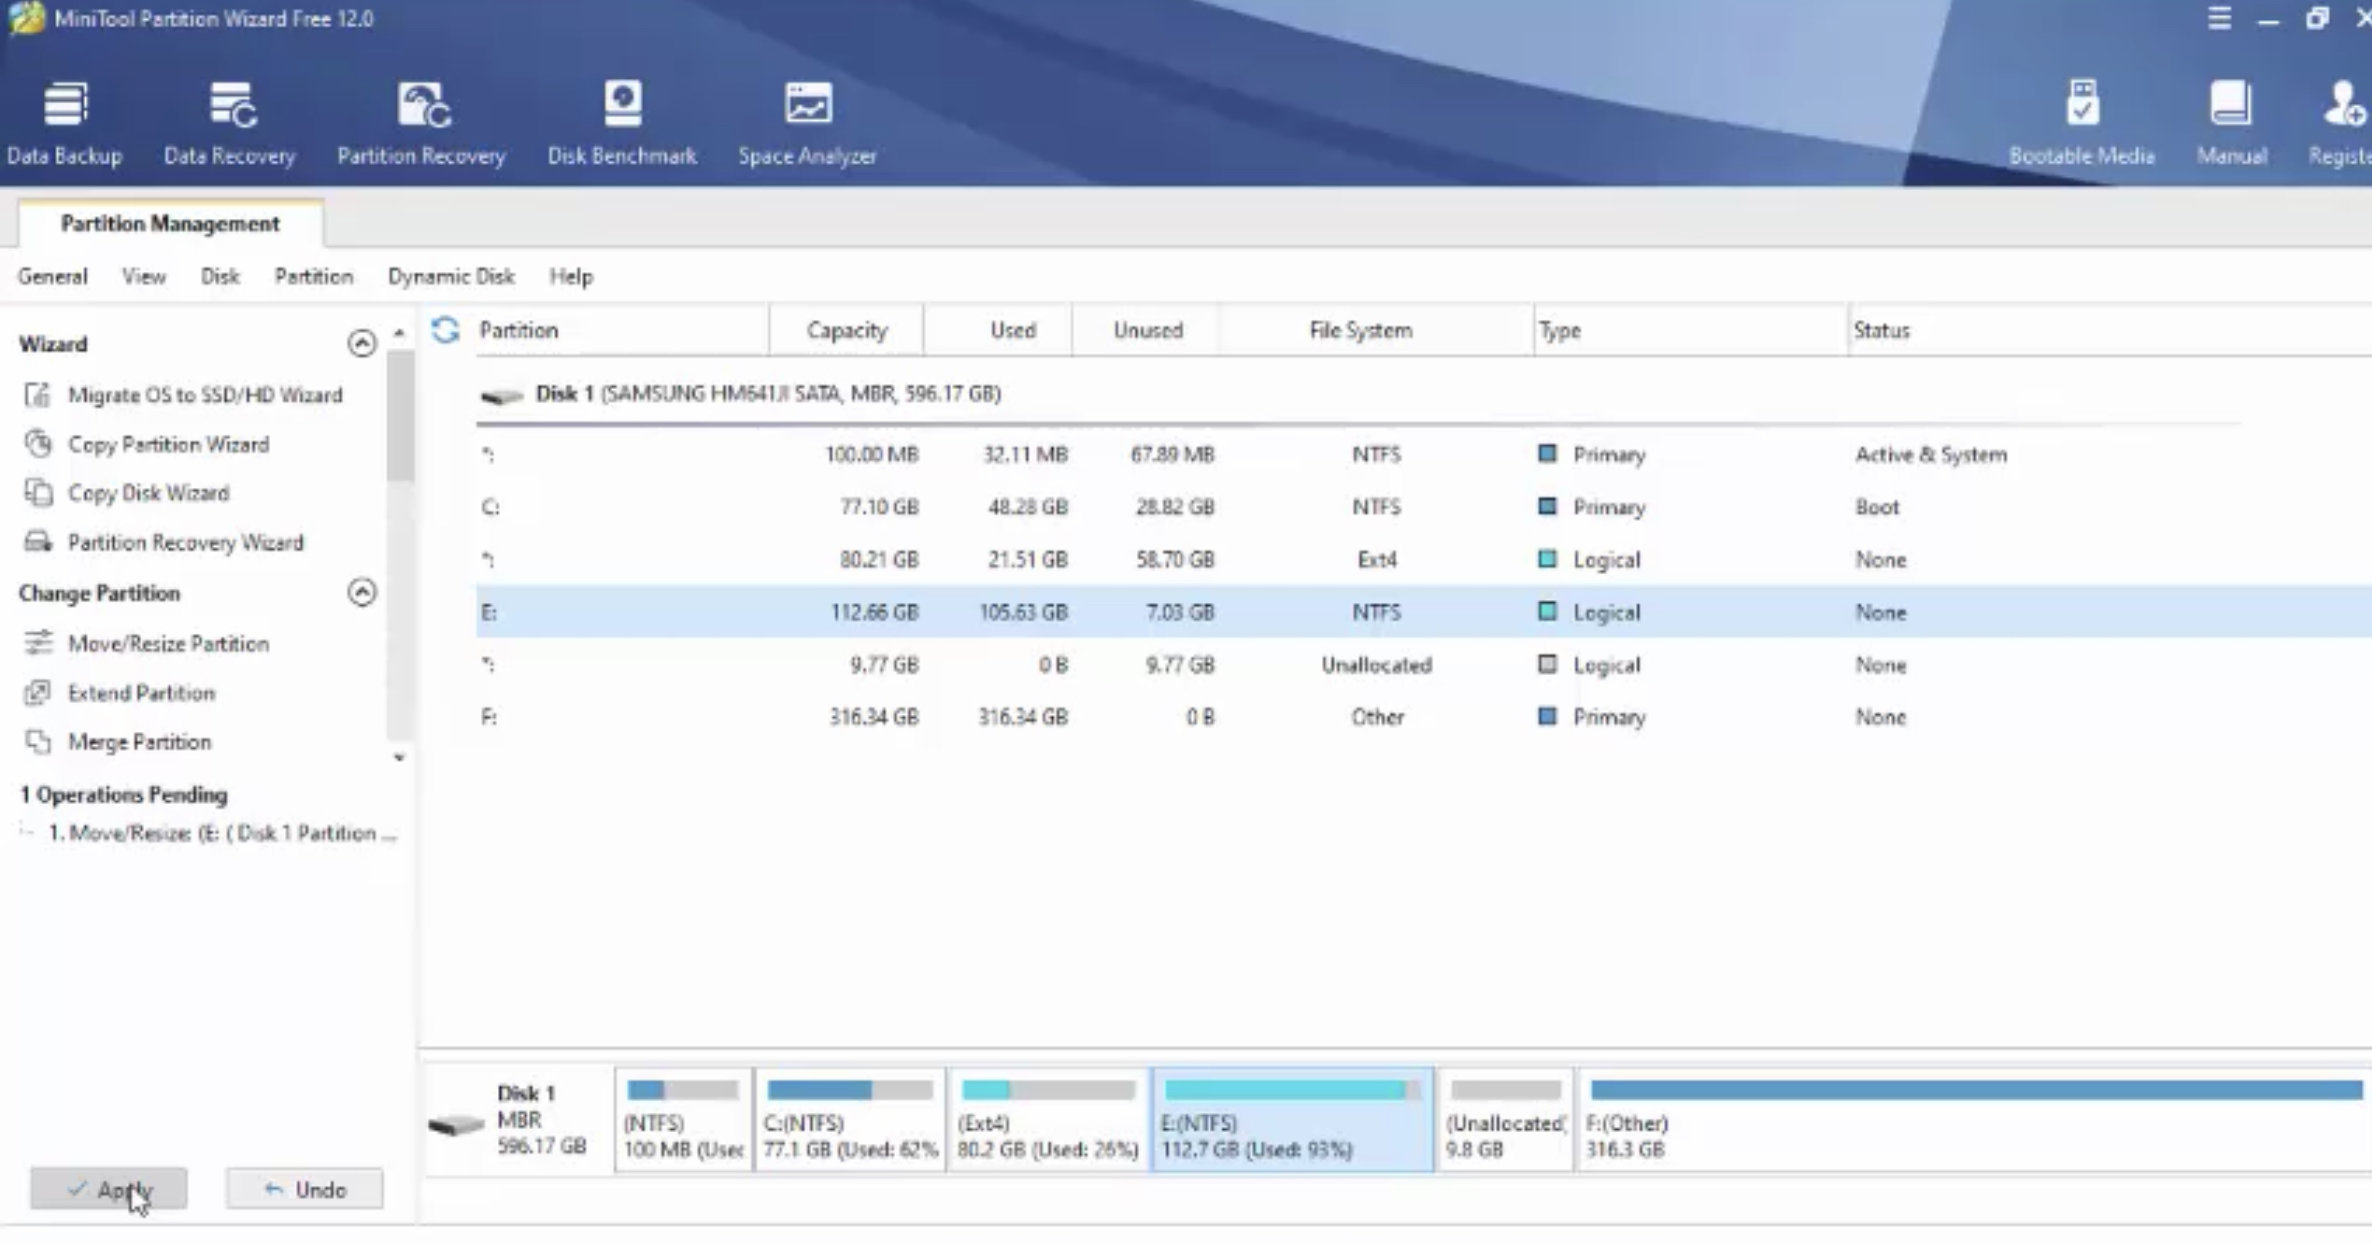Collapse the Change Partition section
This screenshot has height=1243, width=2372.
pyautogui.click(x=361, y=593)
